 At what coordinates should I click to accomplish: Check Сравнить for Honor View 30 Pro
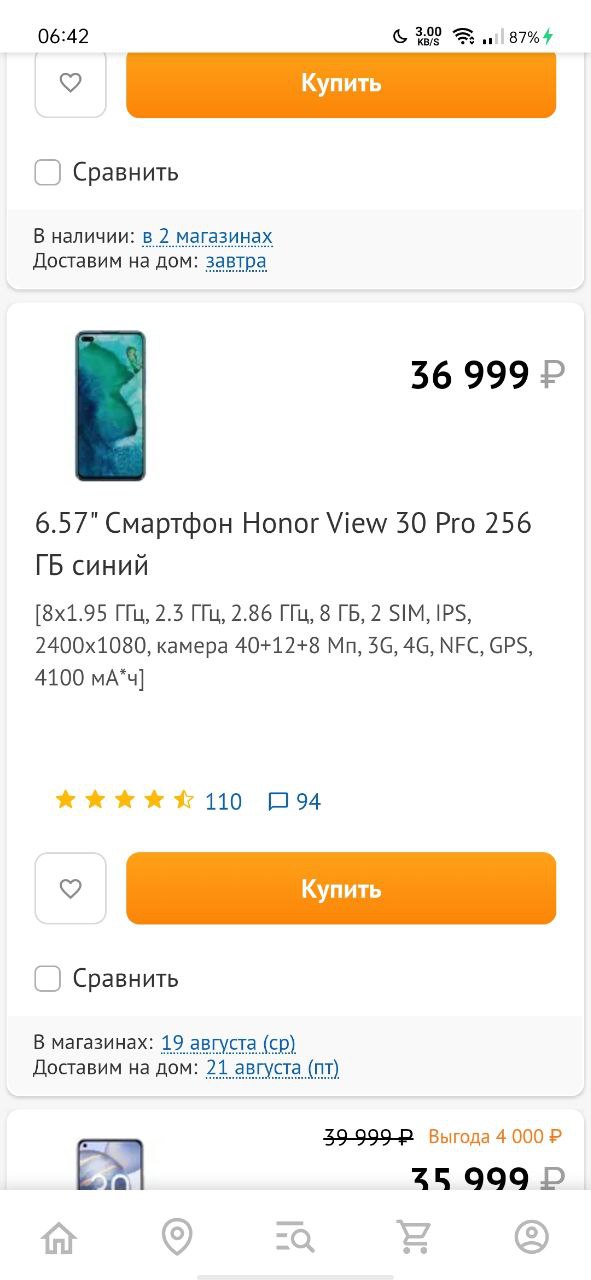[47, 978]
